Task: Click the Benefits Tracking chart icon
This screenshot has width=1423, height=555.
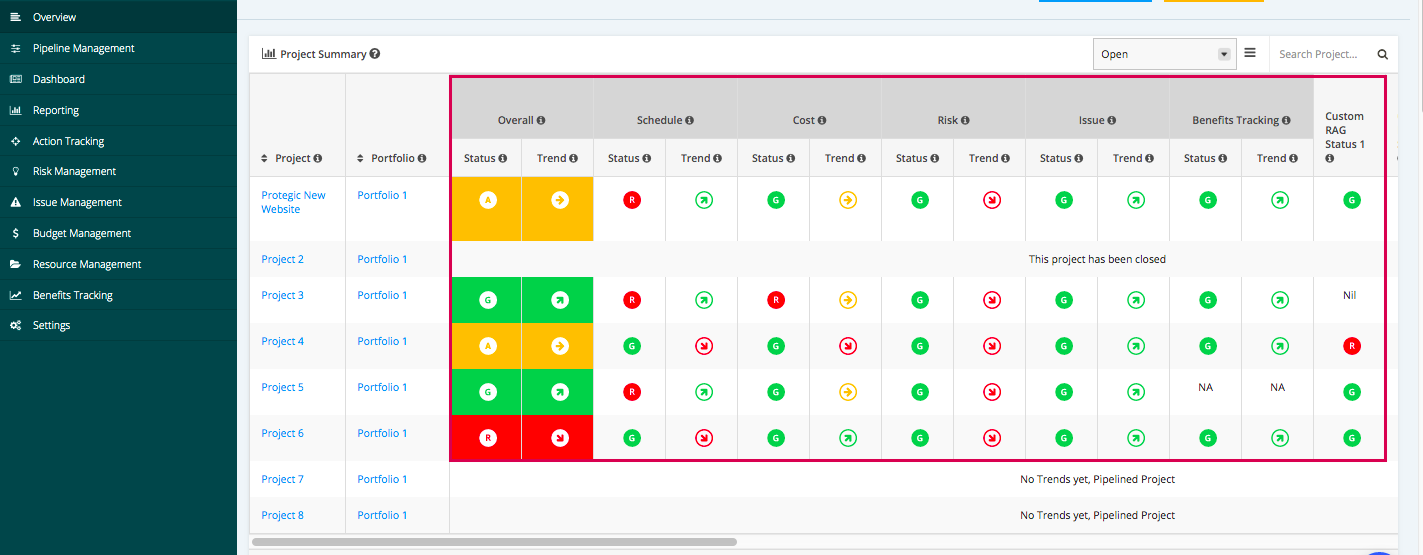Action: click(x=15, y=295)
